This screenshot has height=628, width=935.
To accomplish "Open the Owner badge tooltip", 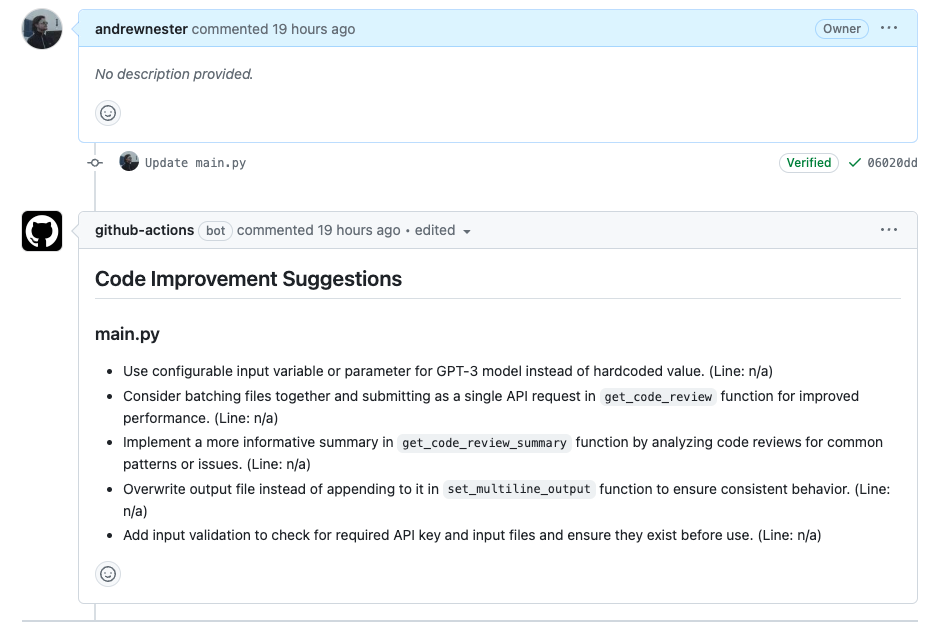I will 841,29.
